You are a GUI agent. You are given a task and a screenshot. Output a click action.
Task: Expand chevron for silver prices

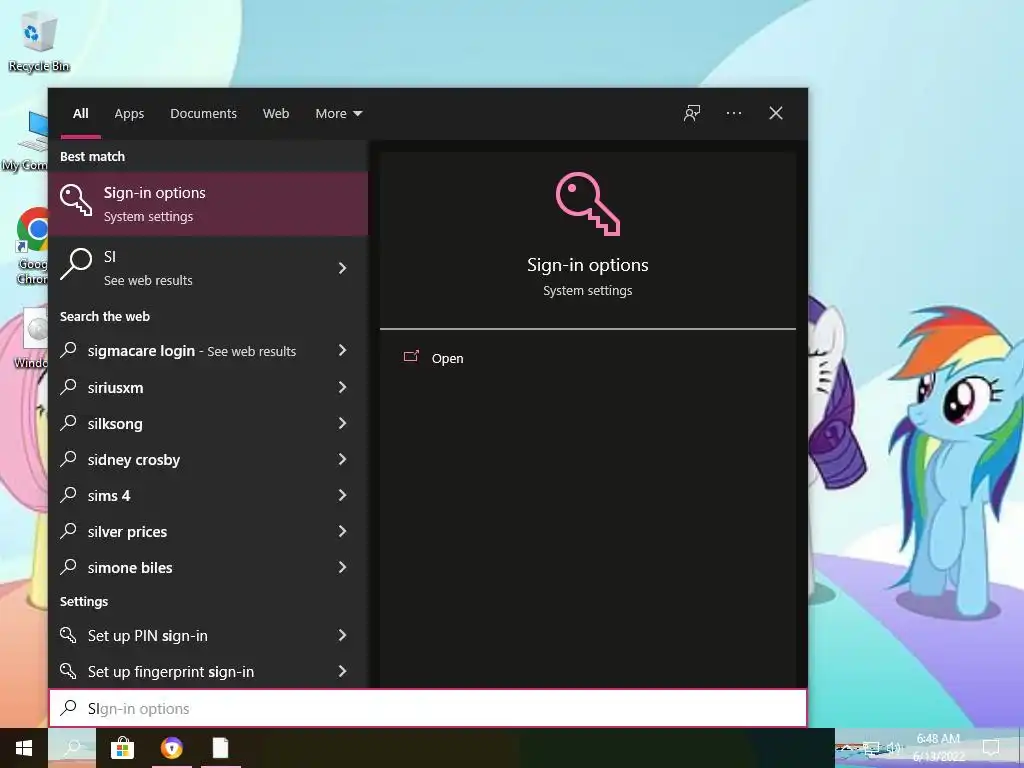coord(342,530)
